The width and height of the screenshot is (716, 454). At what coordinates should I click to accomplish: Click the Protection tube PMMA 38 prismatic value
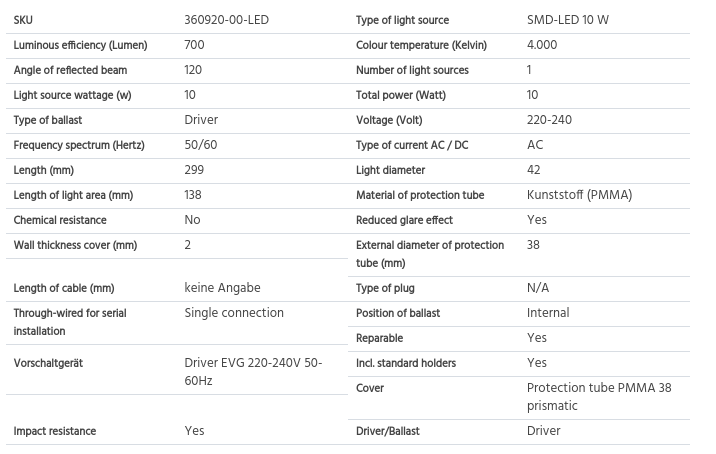click(599, 397)
